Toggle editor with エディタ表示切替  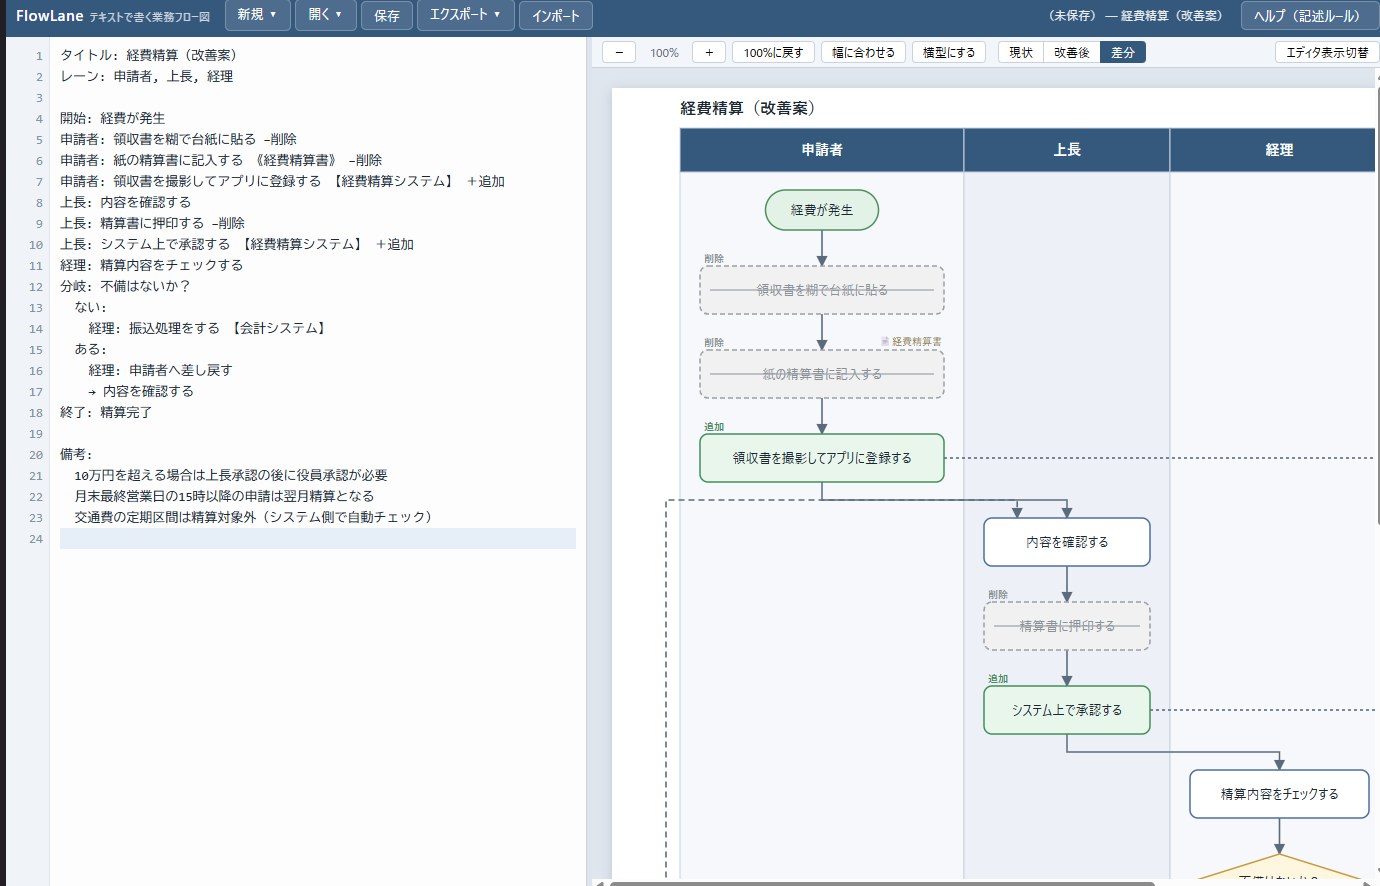pos(1327,52)
